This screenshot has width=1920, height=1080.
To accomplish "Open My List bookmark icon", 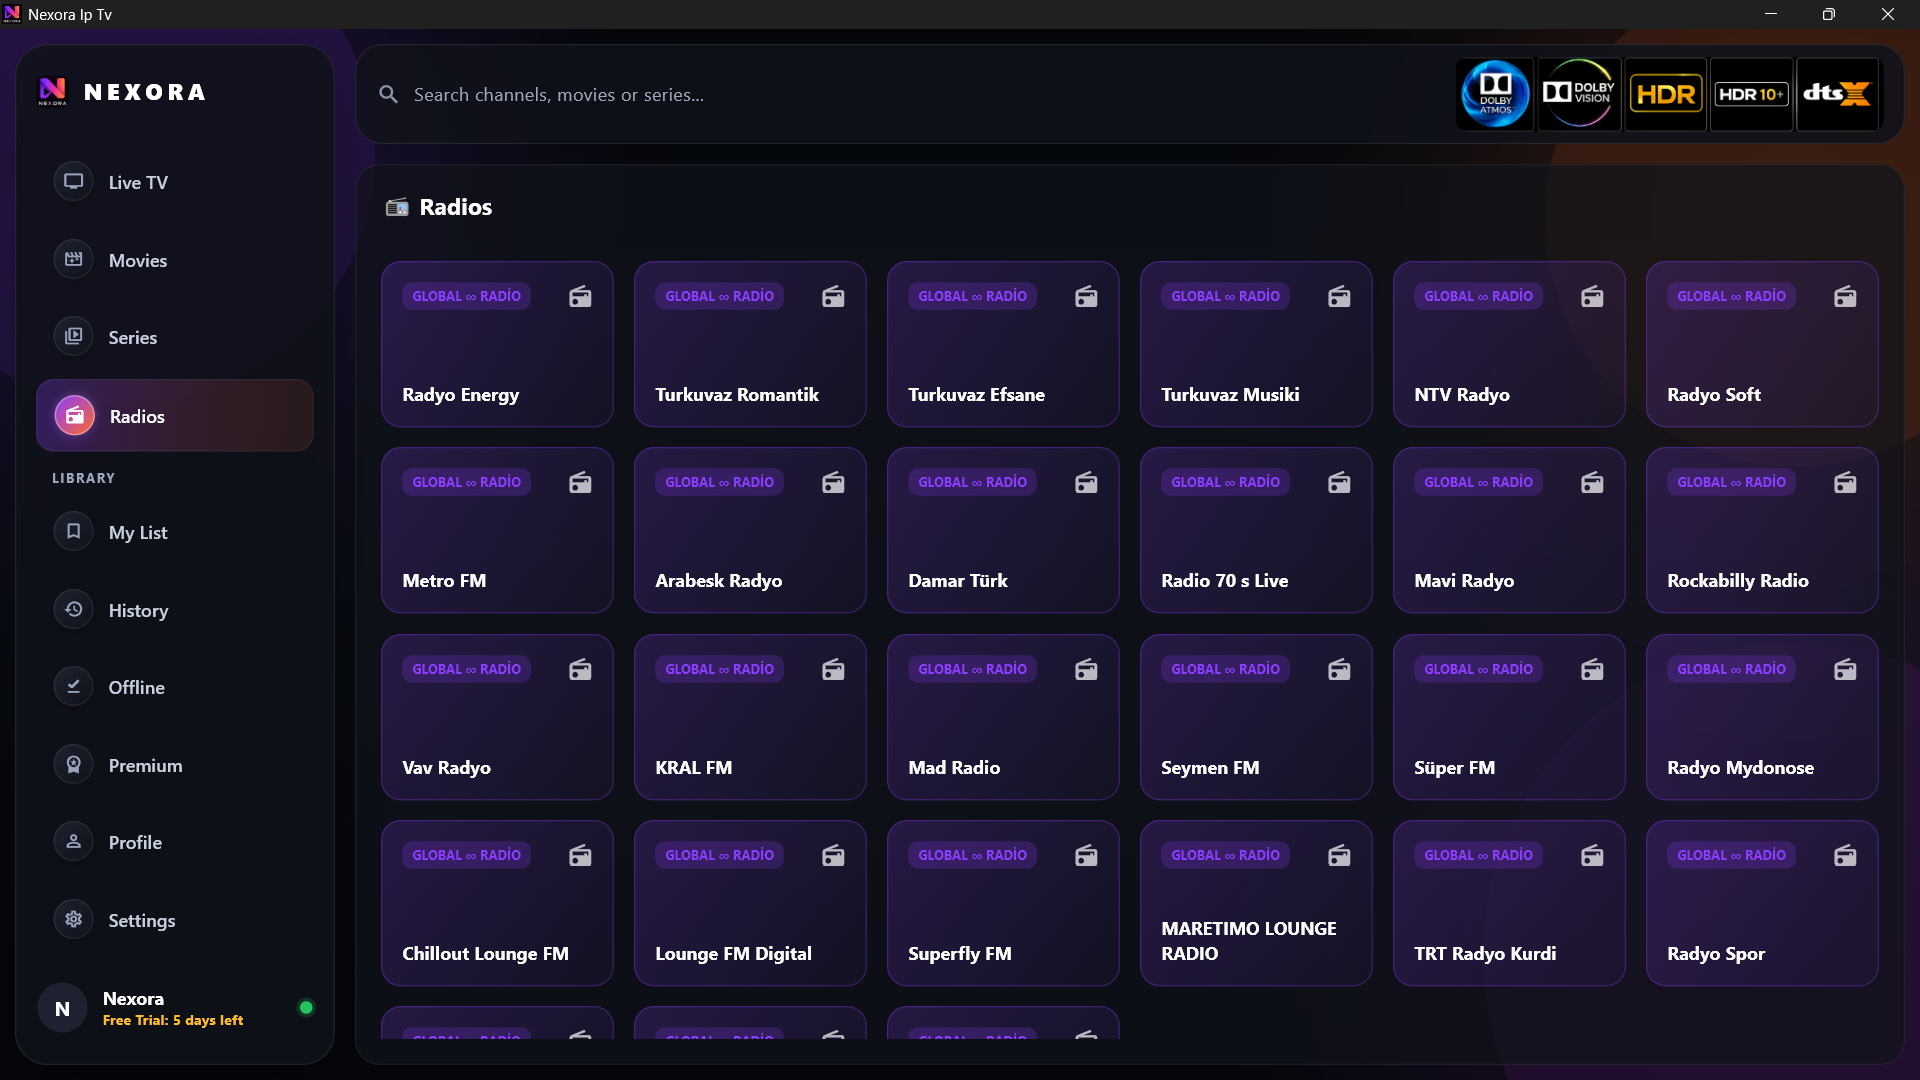I will click(x=73, y=532).
